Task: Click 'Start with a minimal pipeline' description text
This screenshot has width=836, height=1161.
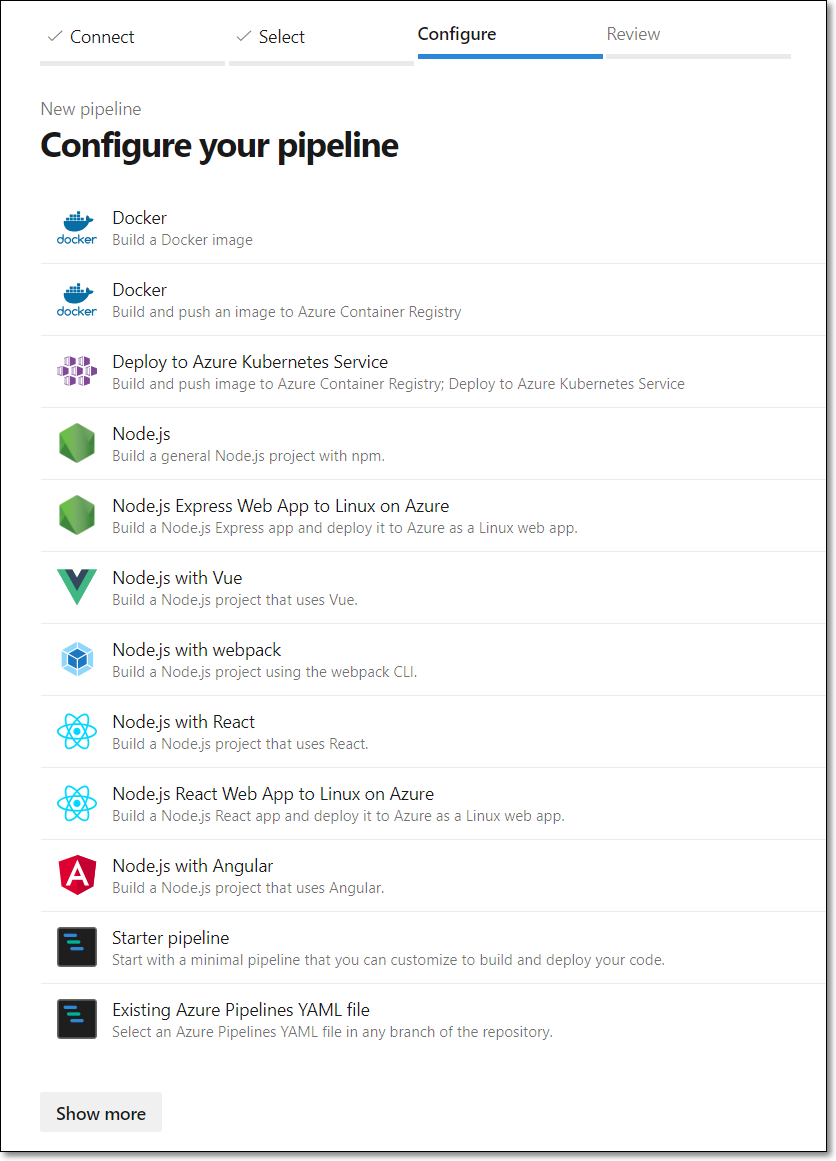Action: (x=389, y=960)
